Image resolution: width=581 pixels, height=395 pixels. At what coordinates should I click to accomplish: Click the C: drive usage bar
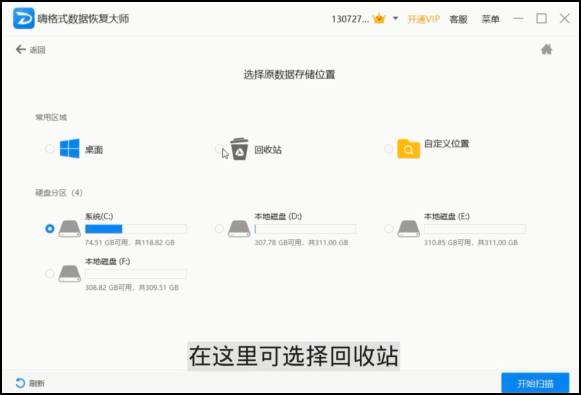coord(136,229)
